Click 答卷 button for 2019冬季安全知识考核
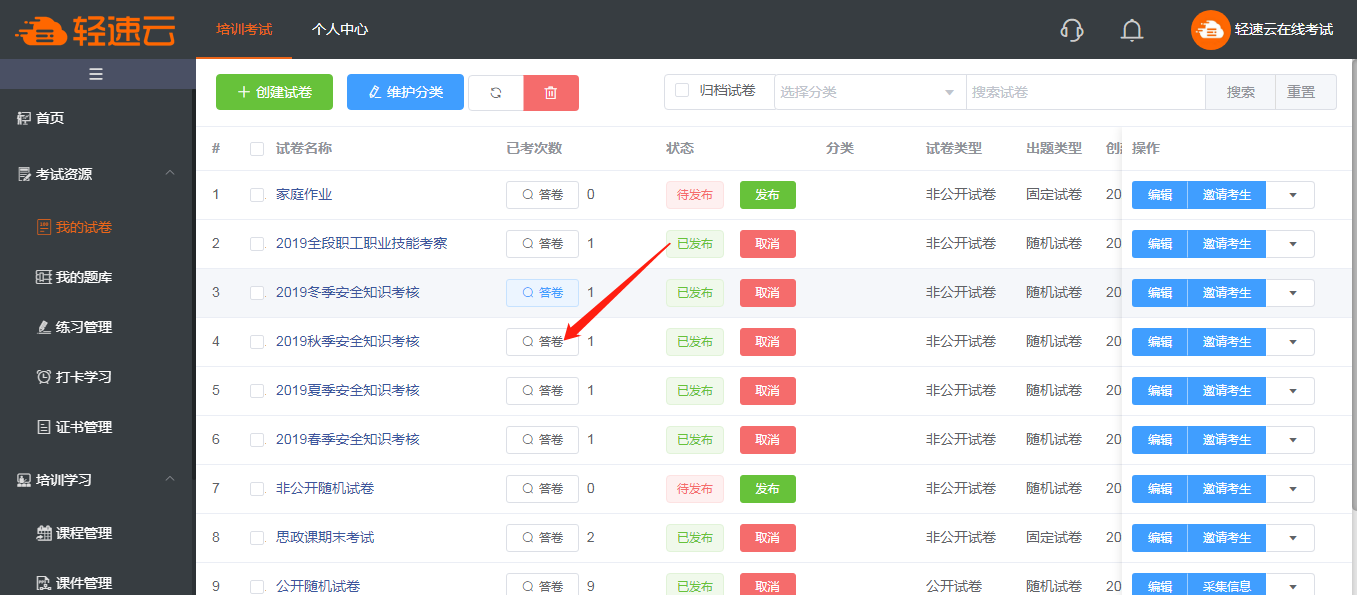The height and width of the screenshot is (595, 1357). (542, 293)
